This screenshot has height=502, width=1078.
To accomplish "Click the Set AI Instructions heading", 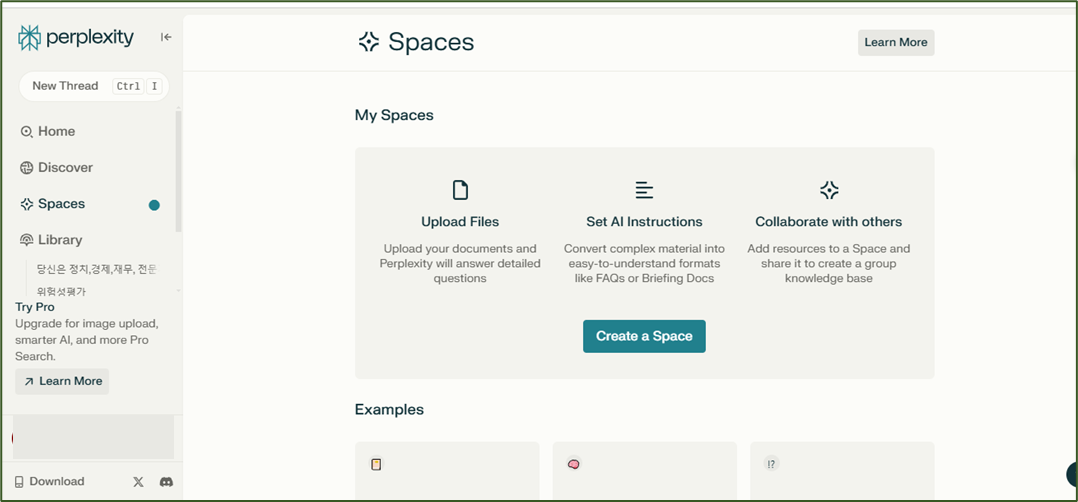I will pos(644,222).
